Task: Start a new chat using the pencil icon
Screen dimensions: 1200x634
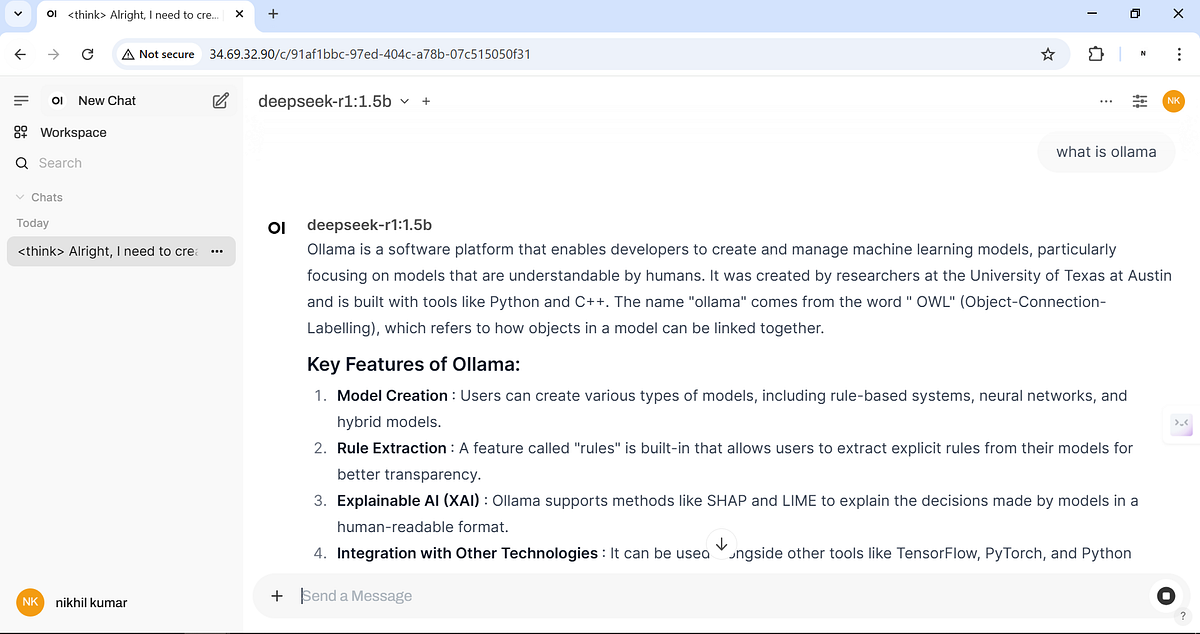Action: pos(219,100)
